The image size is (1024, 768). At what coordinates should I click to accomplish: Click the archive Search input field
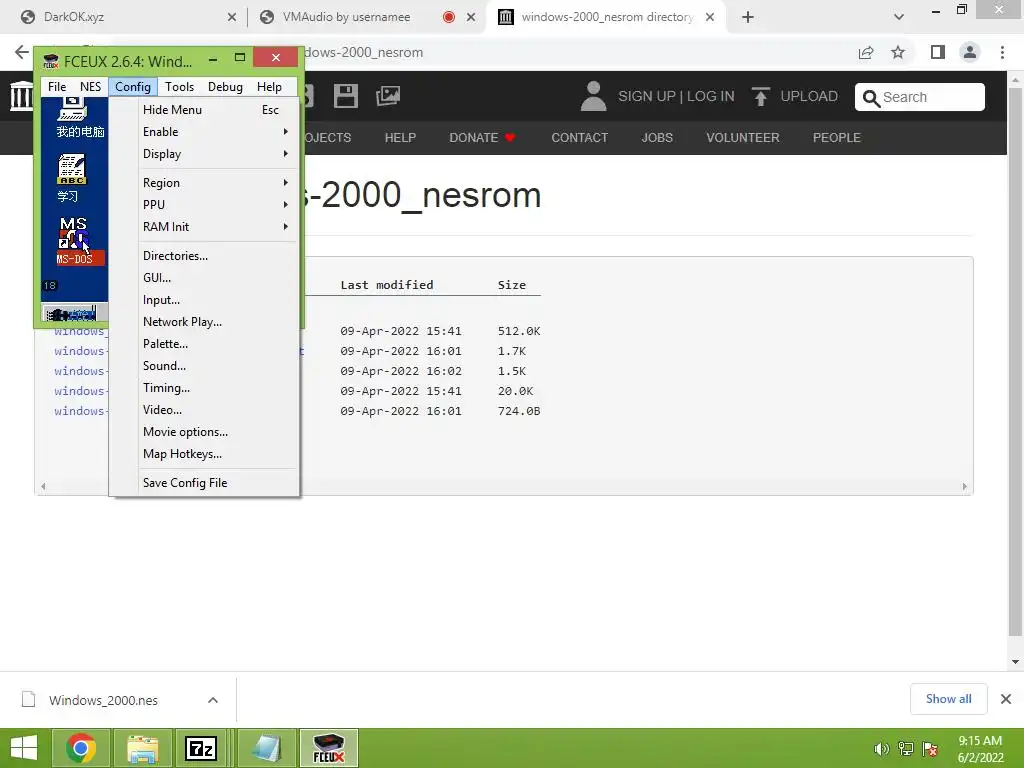coord(920,97)
